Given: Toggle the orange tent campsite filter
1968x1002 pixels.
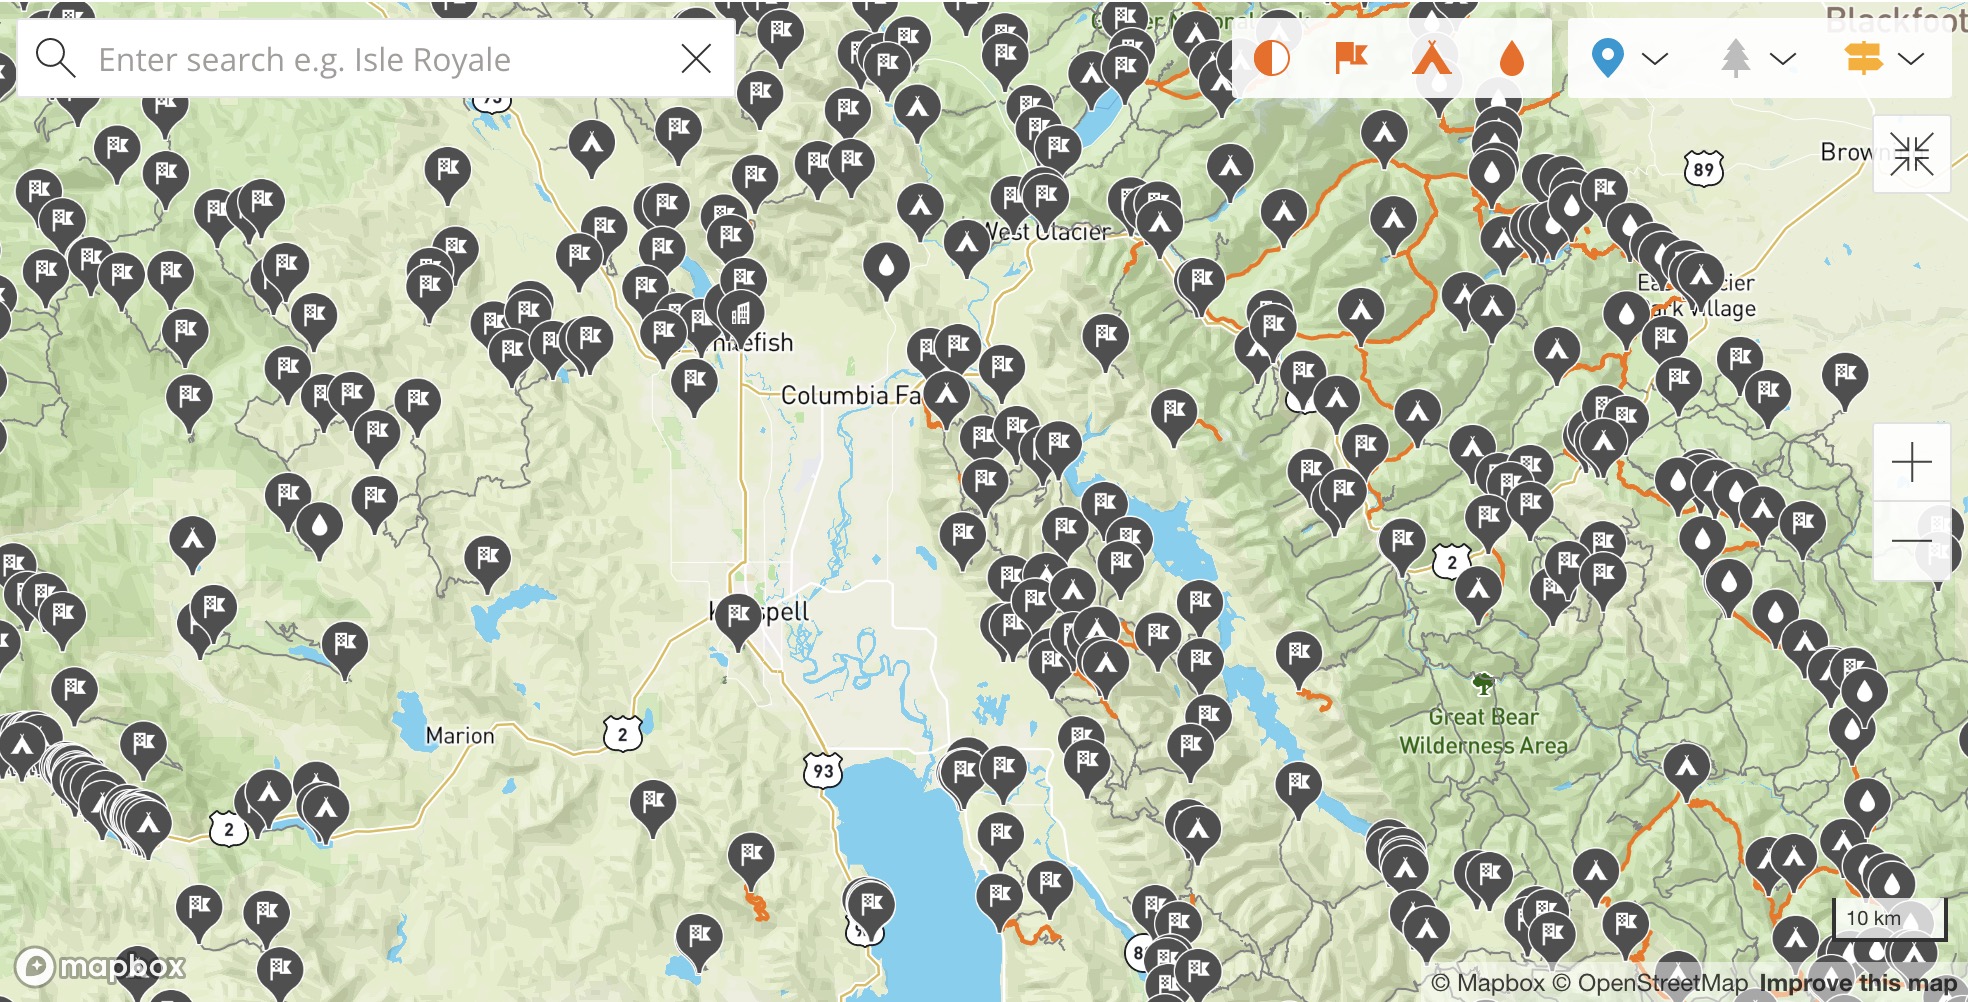Looking at the screenshot, I should tap(1432, 58).
